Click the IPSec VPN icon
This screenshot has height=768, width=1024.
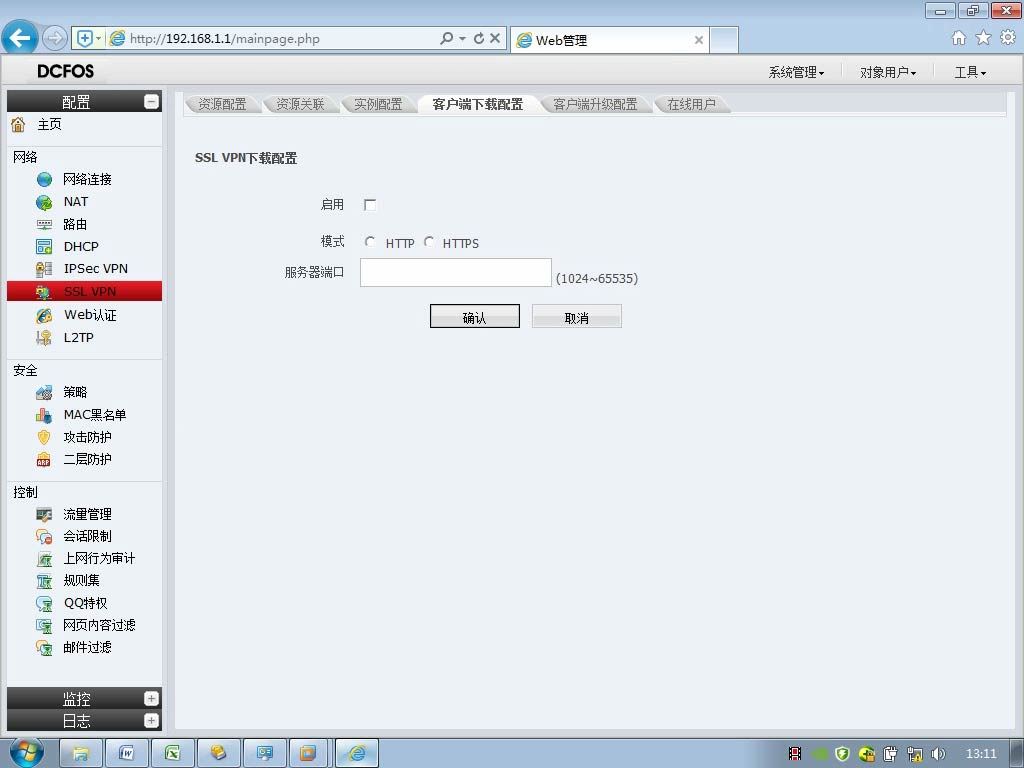tap(44, 268)
